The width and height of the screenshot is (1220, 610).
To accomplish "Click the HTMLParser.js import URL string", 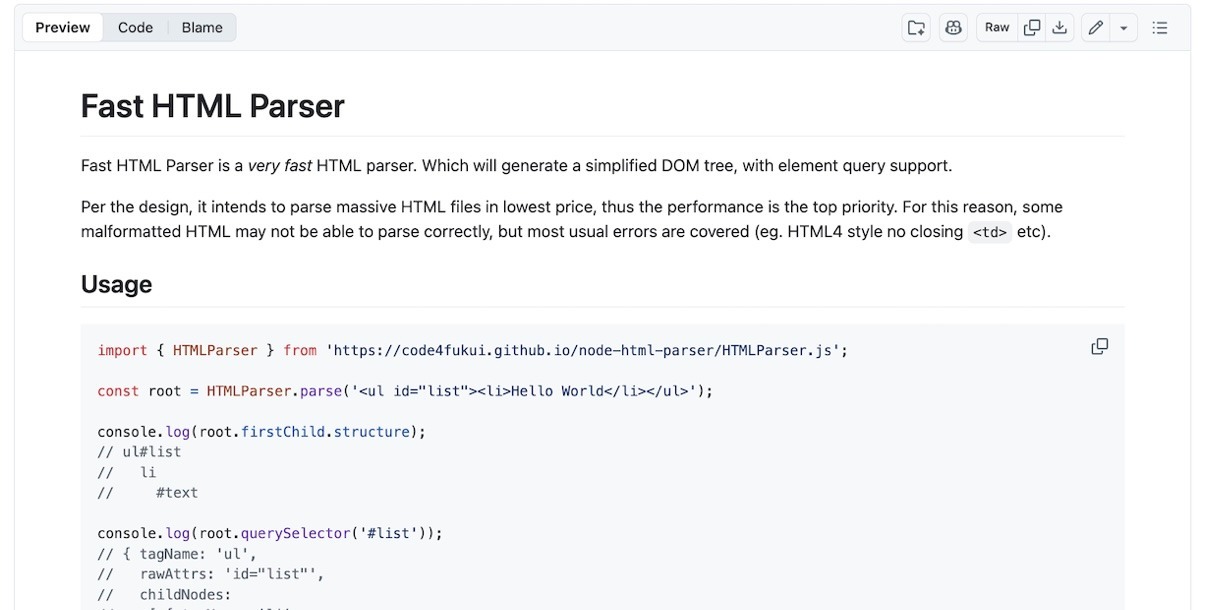I will click(586, 351).
